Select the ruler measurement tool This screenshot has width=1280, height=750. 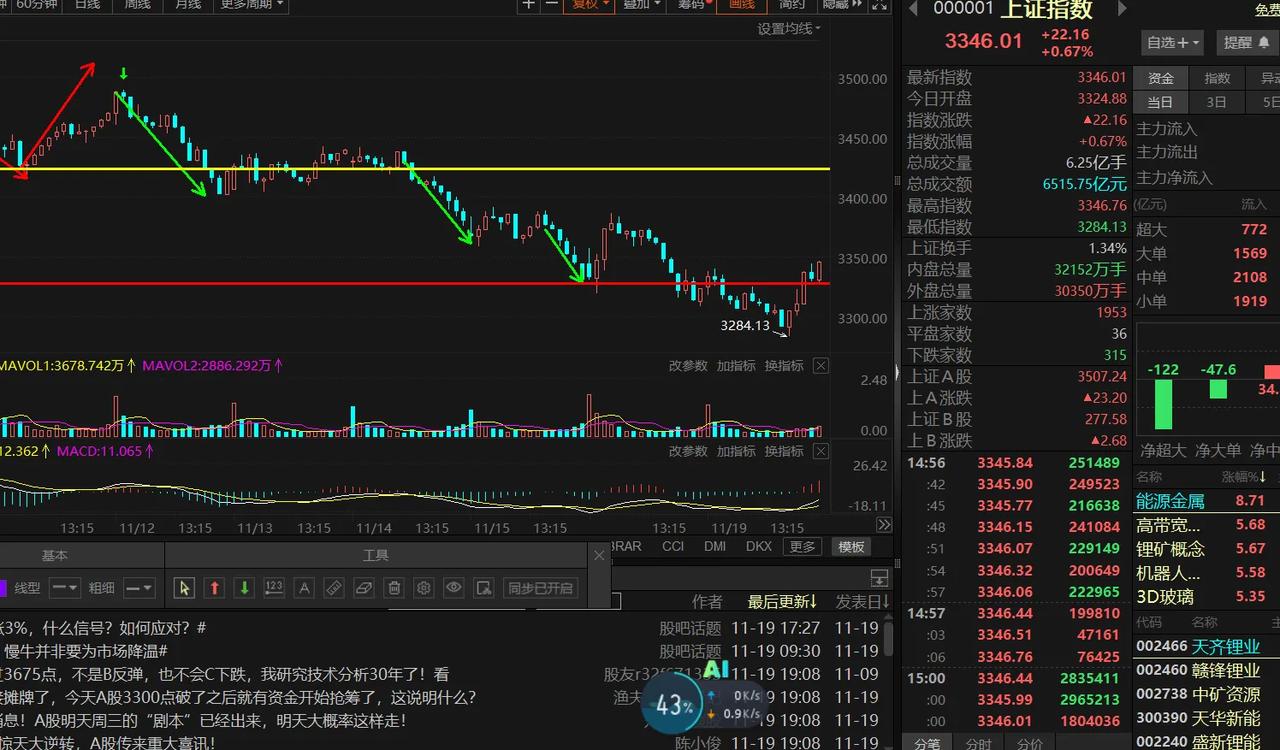pos(334,588)
